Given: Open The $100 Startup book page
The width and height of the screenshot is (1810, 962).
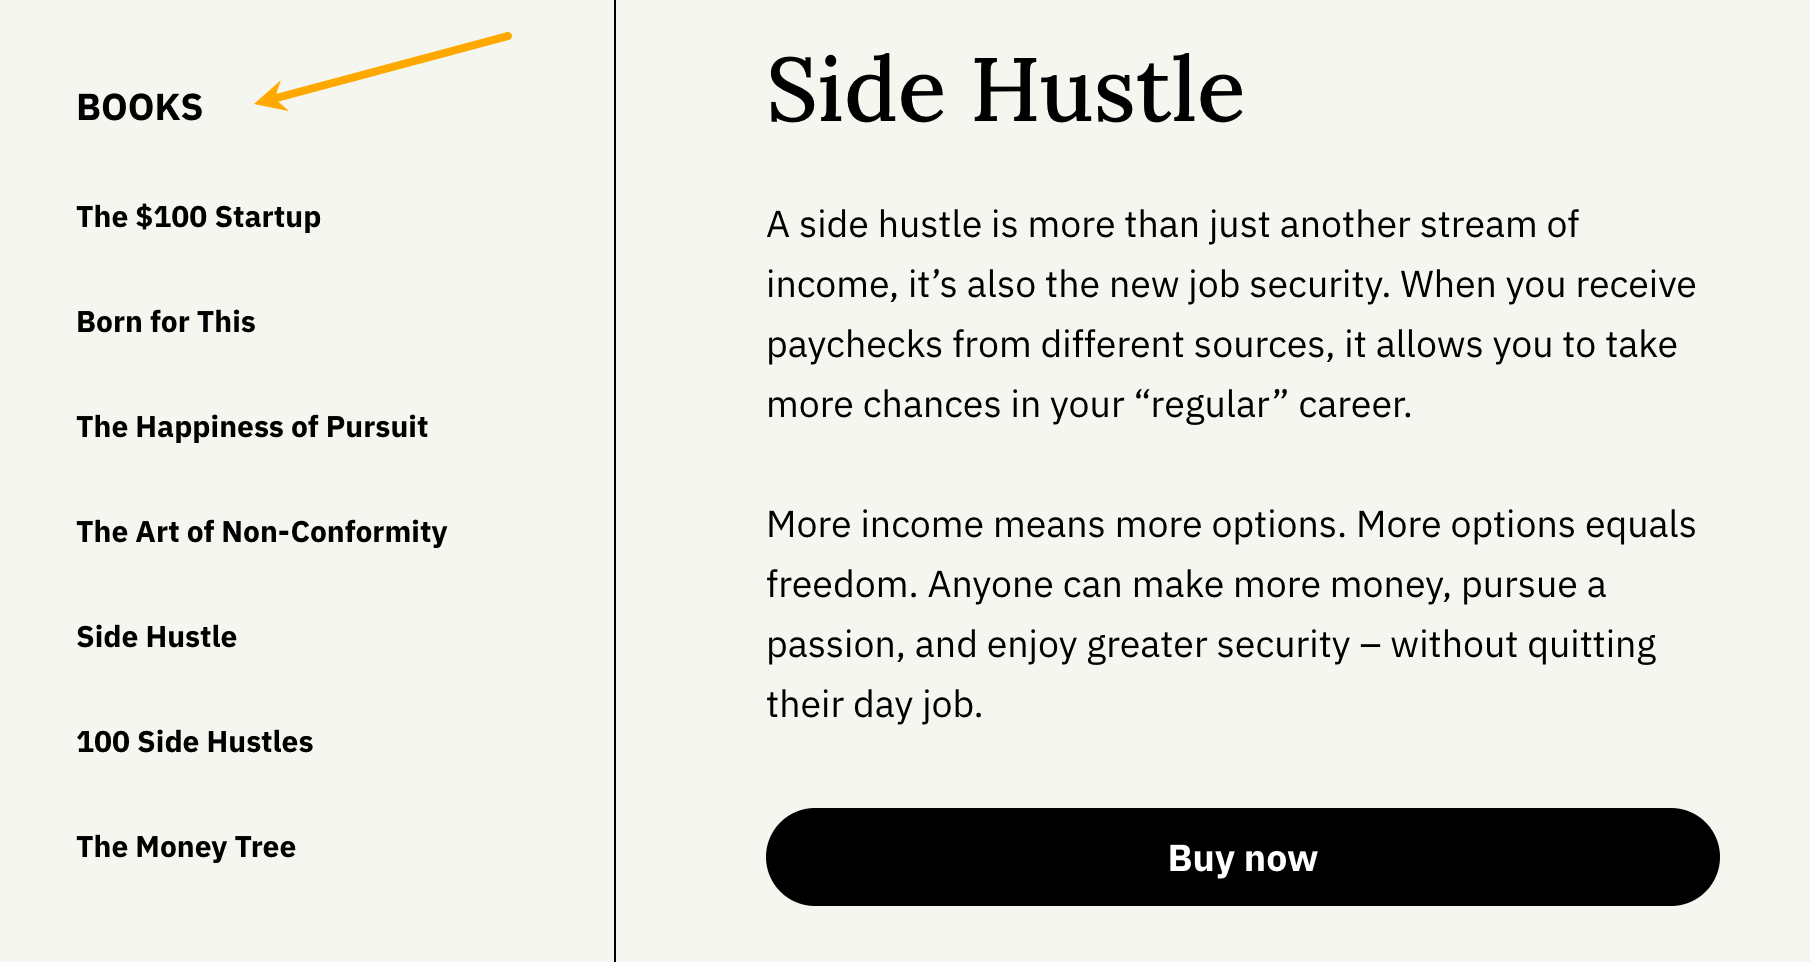Looking at the screenshot, I should click(198, 216).
